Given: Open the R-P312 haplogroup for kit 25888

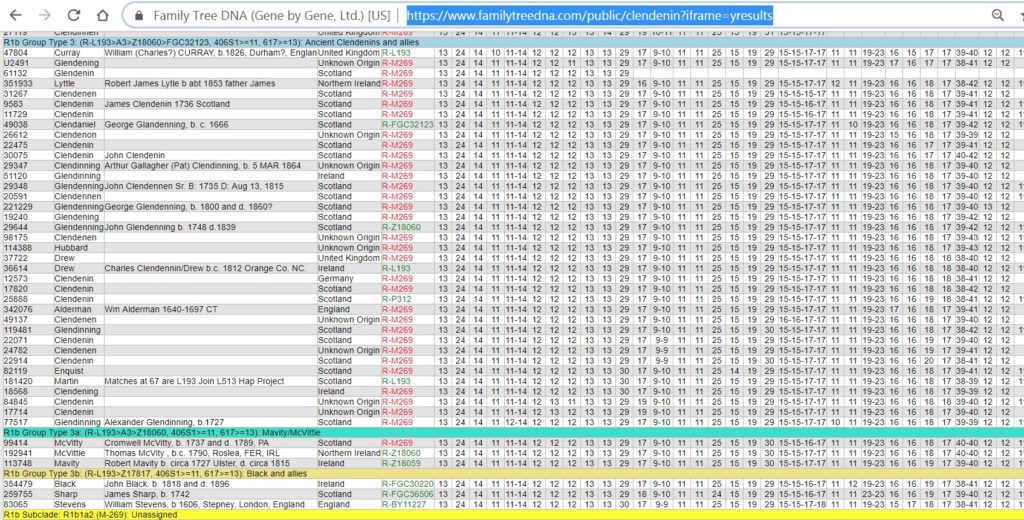Looking at the screenshot, I should pyautogui.click(x=396, y=299).
